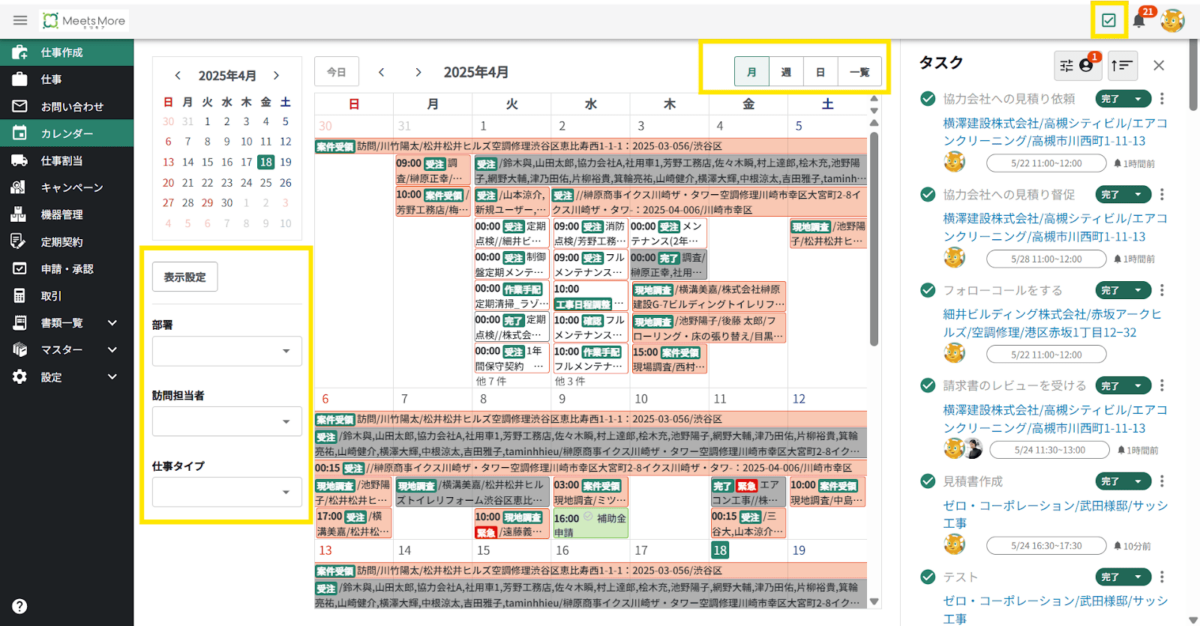Open more options for 協力会社への見積り依頼
This screenshot has width=1200, height=626.
point(1162,99)
